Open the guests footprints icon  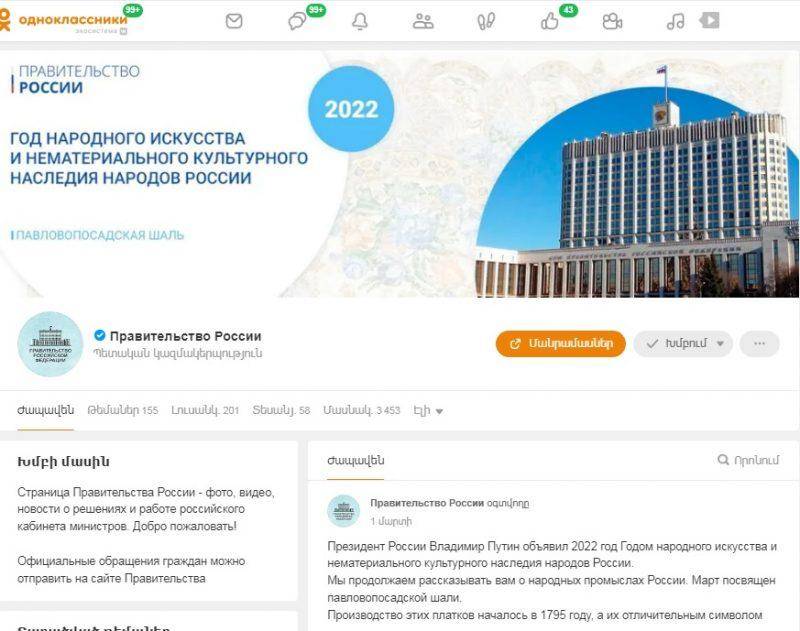point(486,21)
